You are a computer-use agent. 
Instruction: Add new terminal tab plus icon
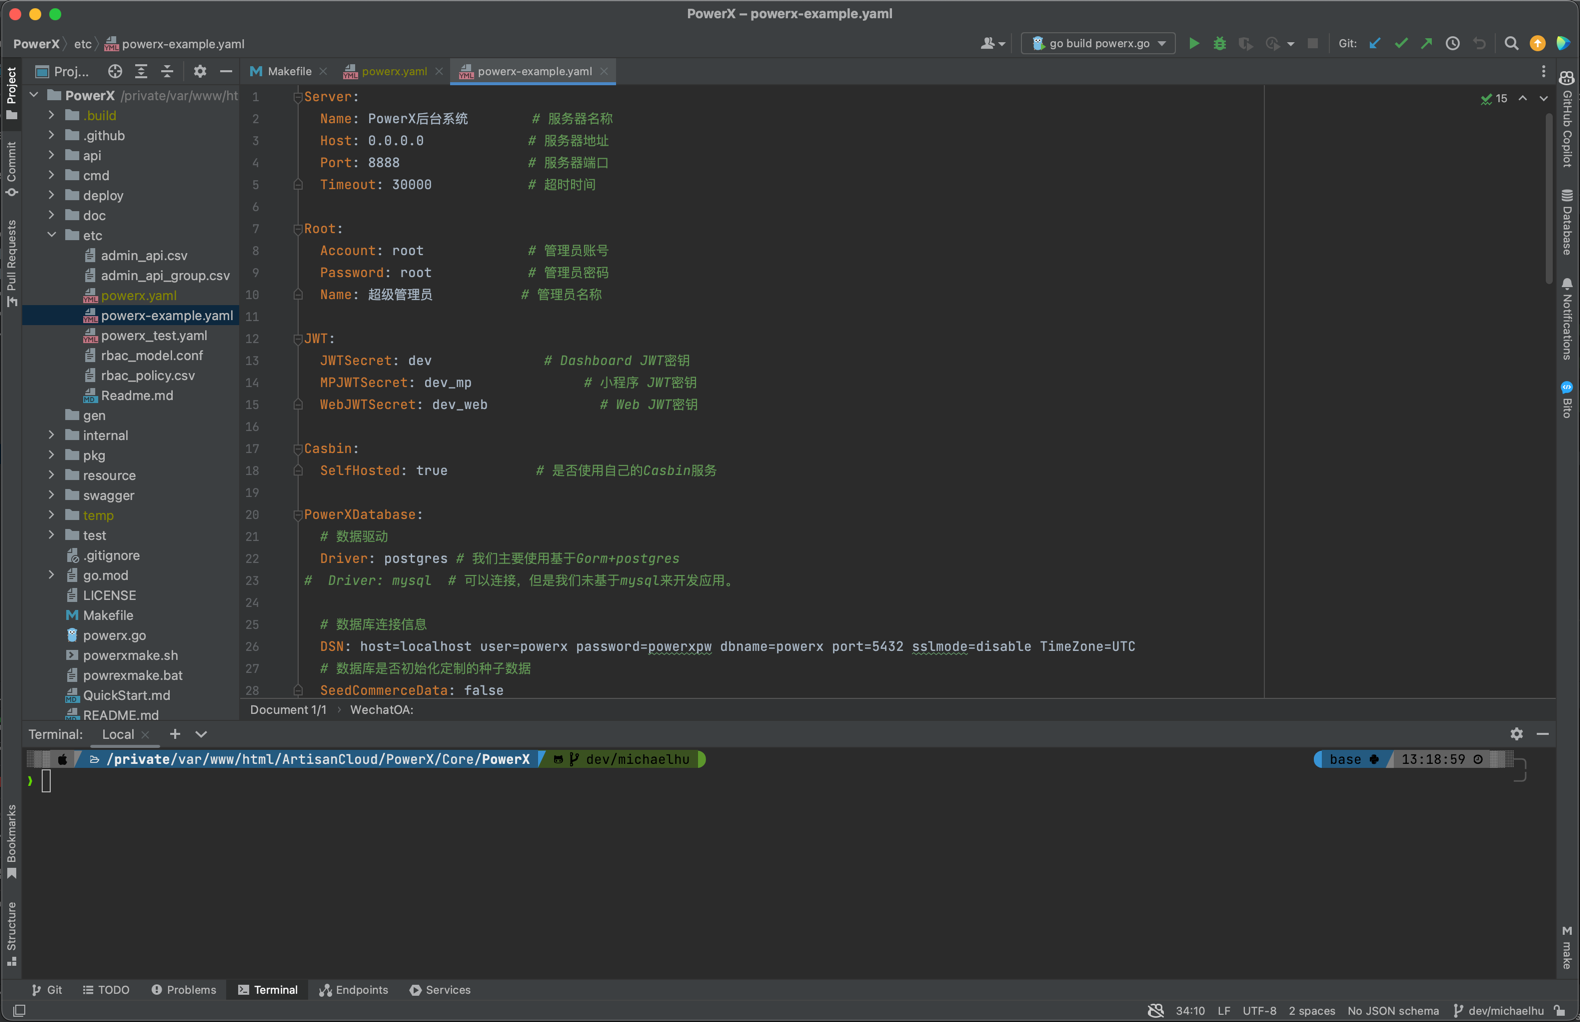pyautogui.click(x=175, y=734)
